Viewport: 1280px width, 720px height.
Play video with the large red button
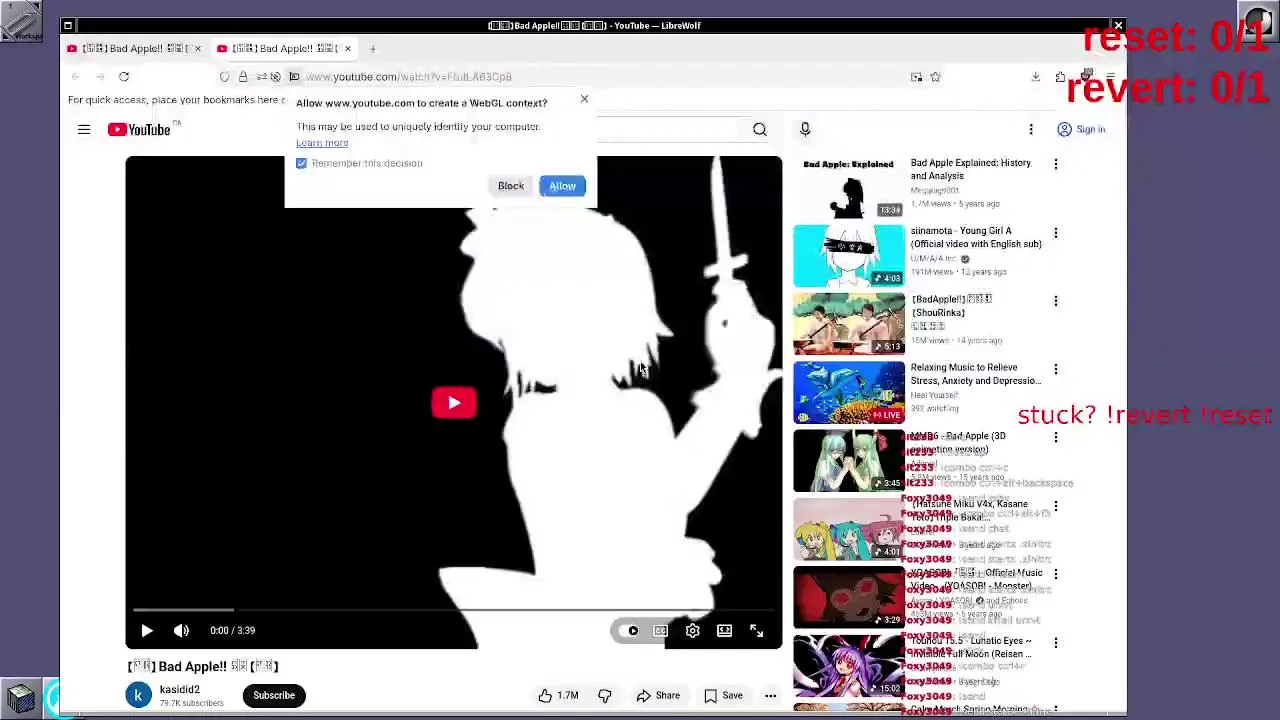point(454,403)
